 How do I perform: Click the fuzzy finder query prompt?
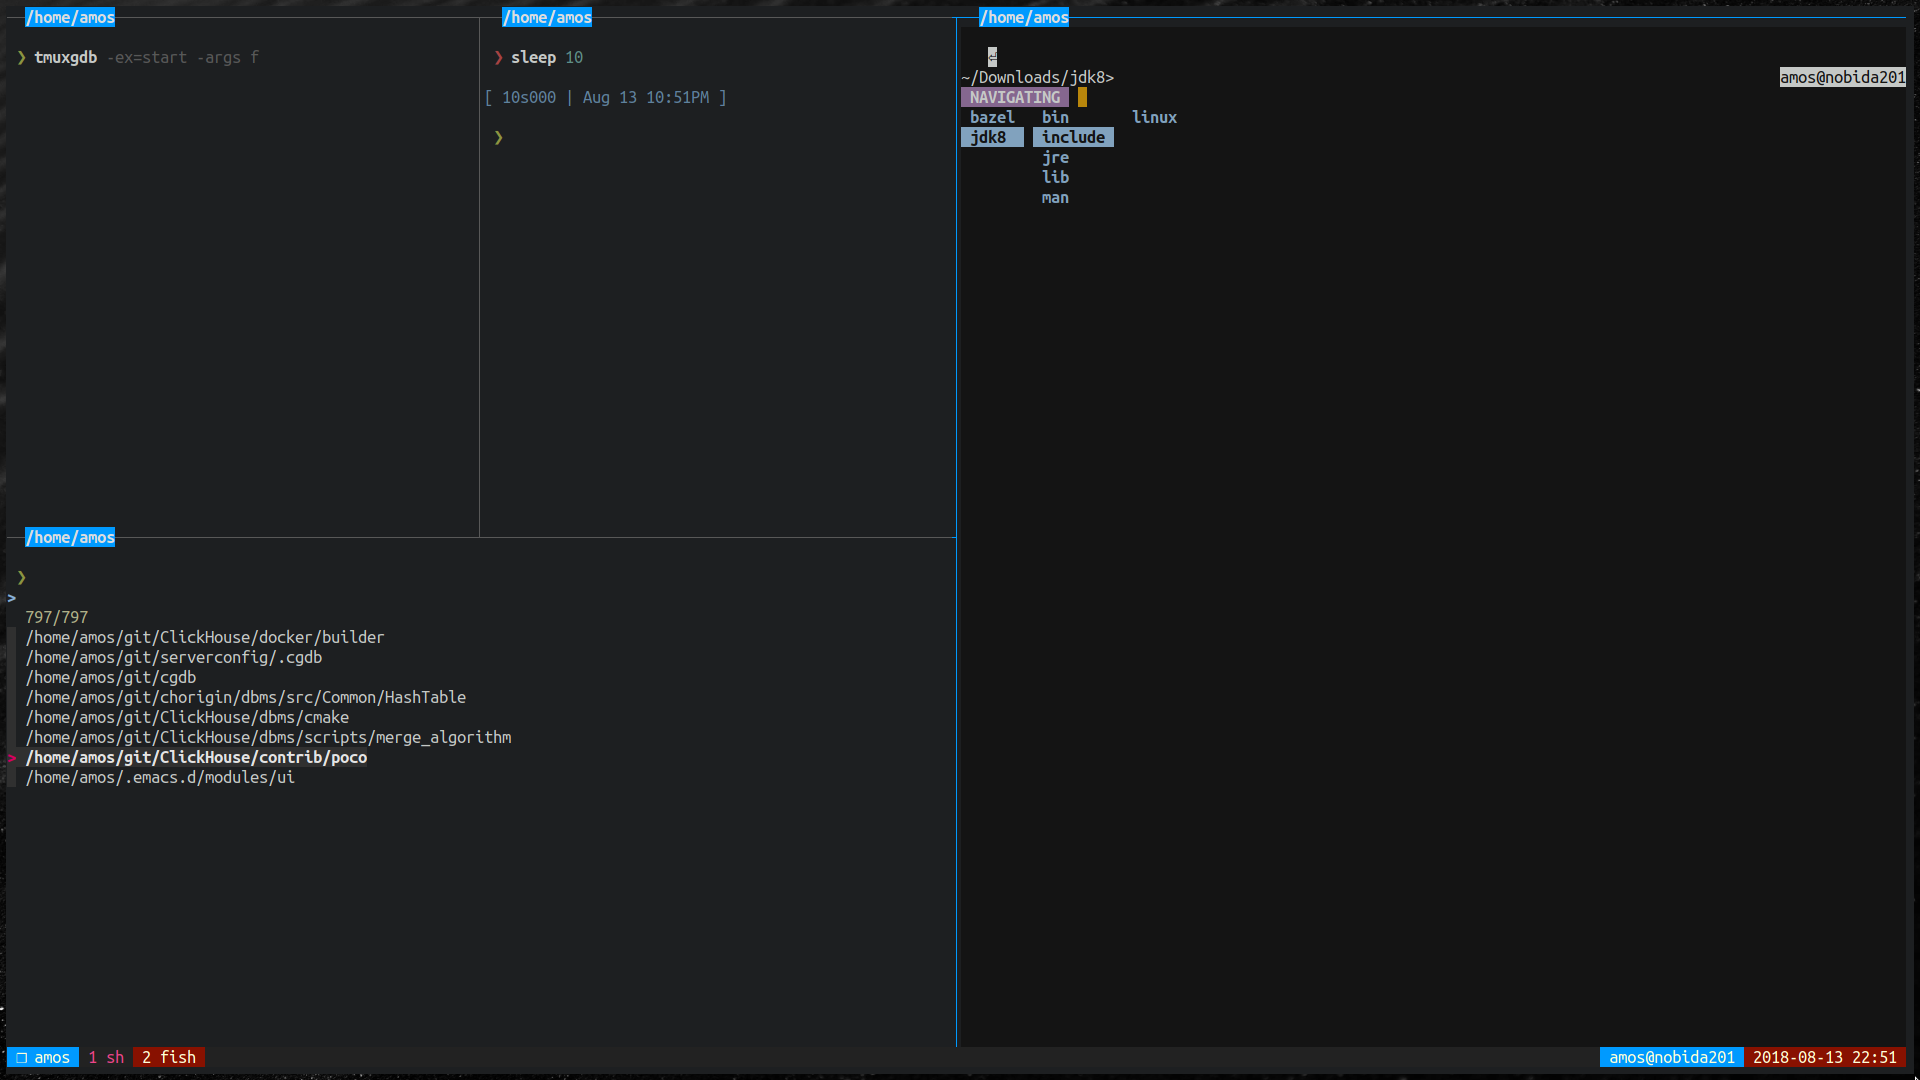12,598
